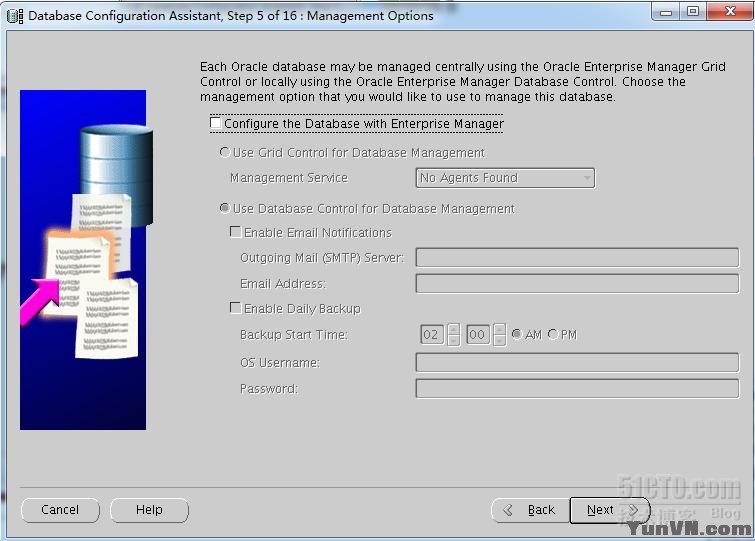
Task: Tick the Enable Daily Backup checkbox
Action: tap(235, 308)
